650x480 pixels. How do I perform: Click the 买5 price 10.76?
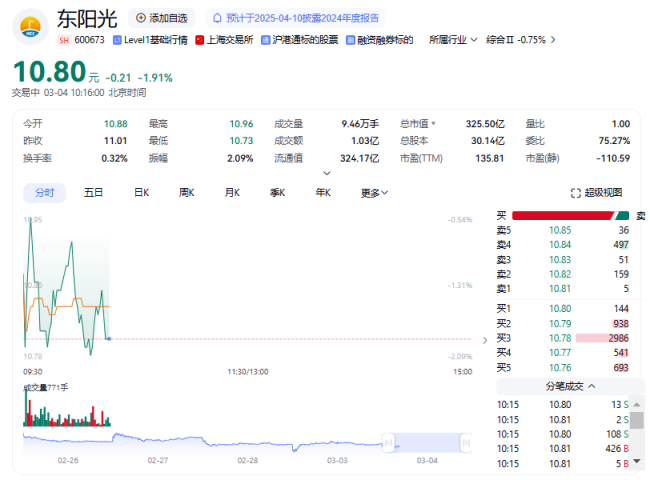pyautogui.click(x=560, y=368)
